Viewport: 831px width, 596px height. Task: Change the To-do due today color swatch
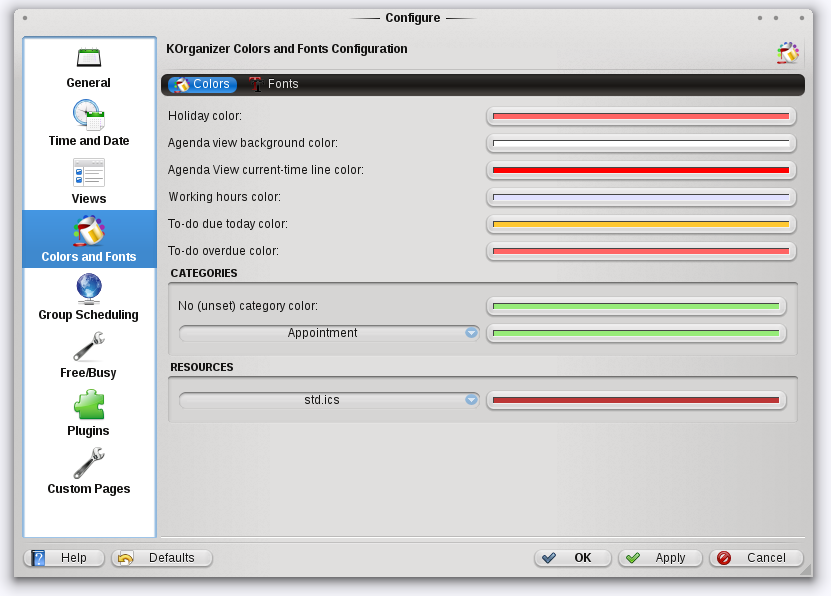641,224
